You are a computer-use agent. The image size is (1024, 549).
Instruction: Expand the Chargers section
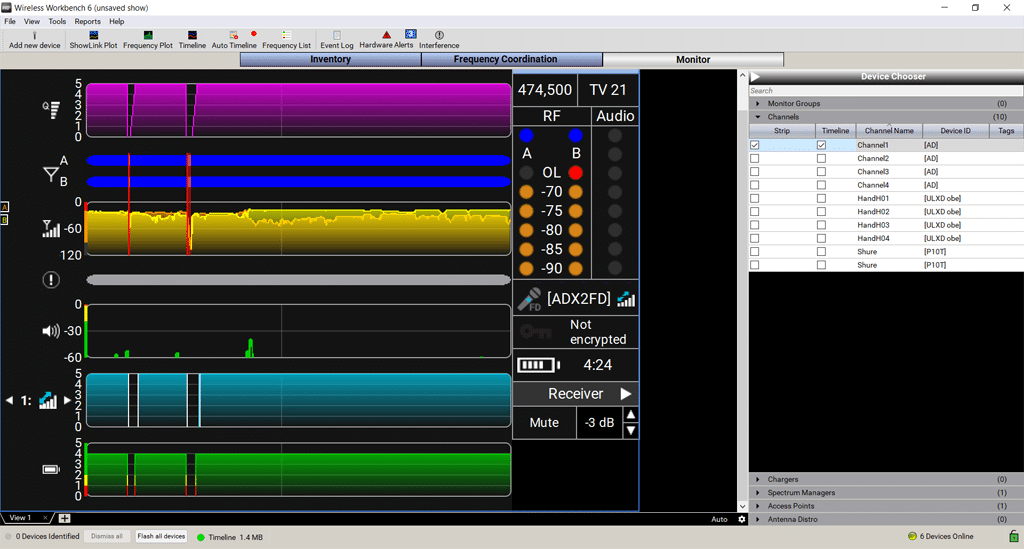click(758, 480)
